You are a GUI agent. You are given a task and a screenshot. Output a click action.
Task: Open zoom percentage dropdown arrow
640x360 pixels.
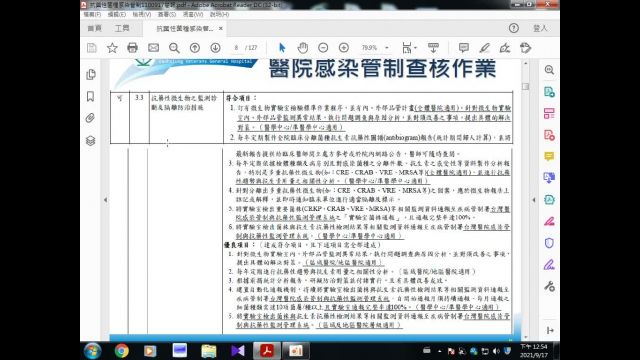coord(387,48)
